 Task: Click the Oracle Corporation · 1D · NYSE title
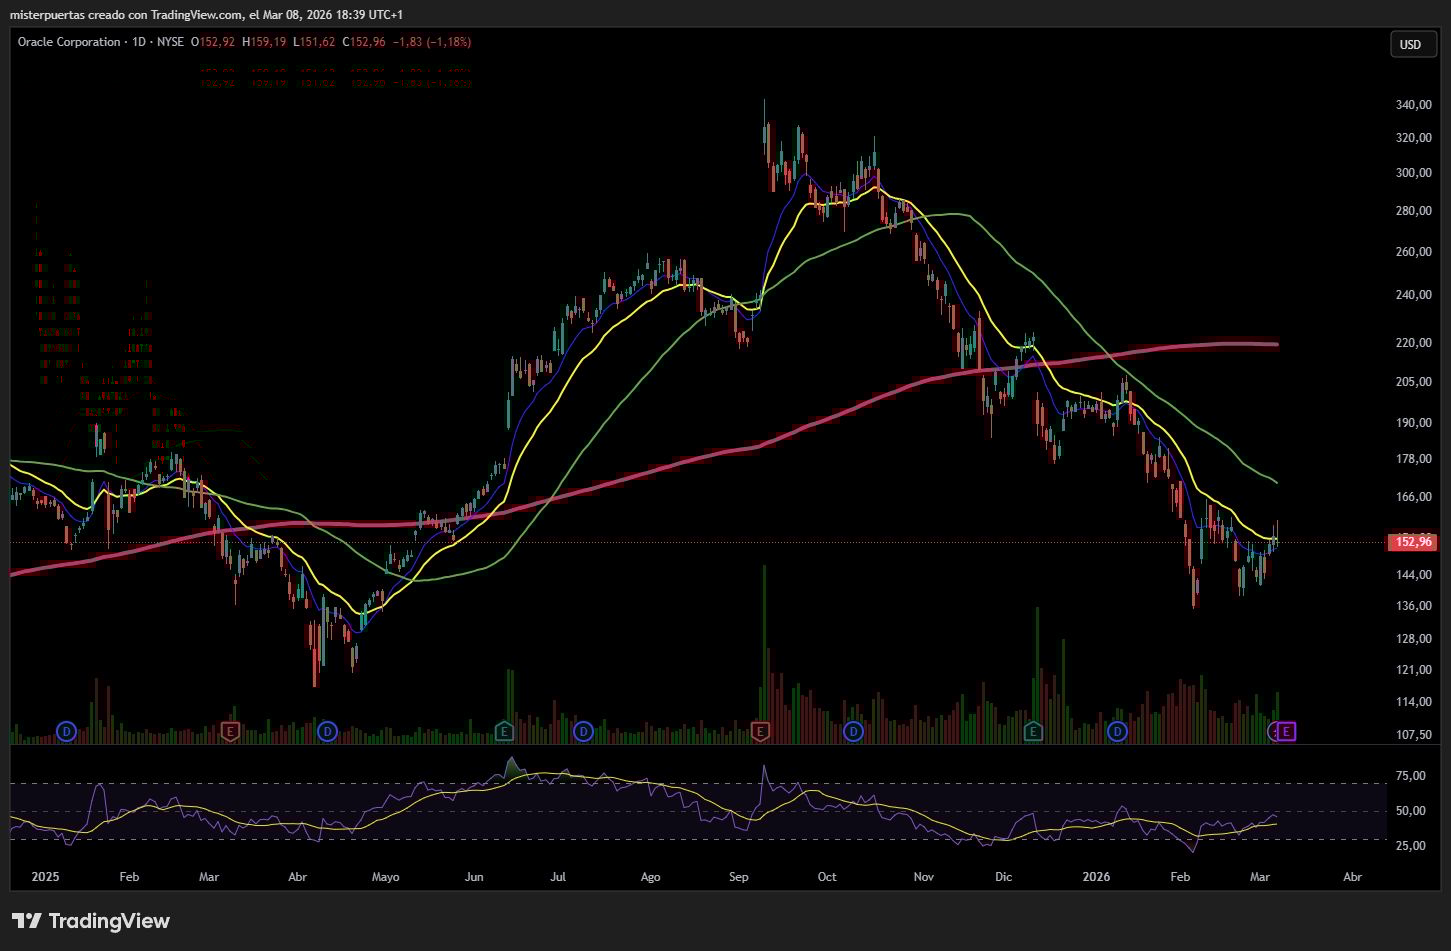(101, 42)
